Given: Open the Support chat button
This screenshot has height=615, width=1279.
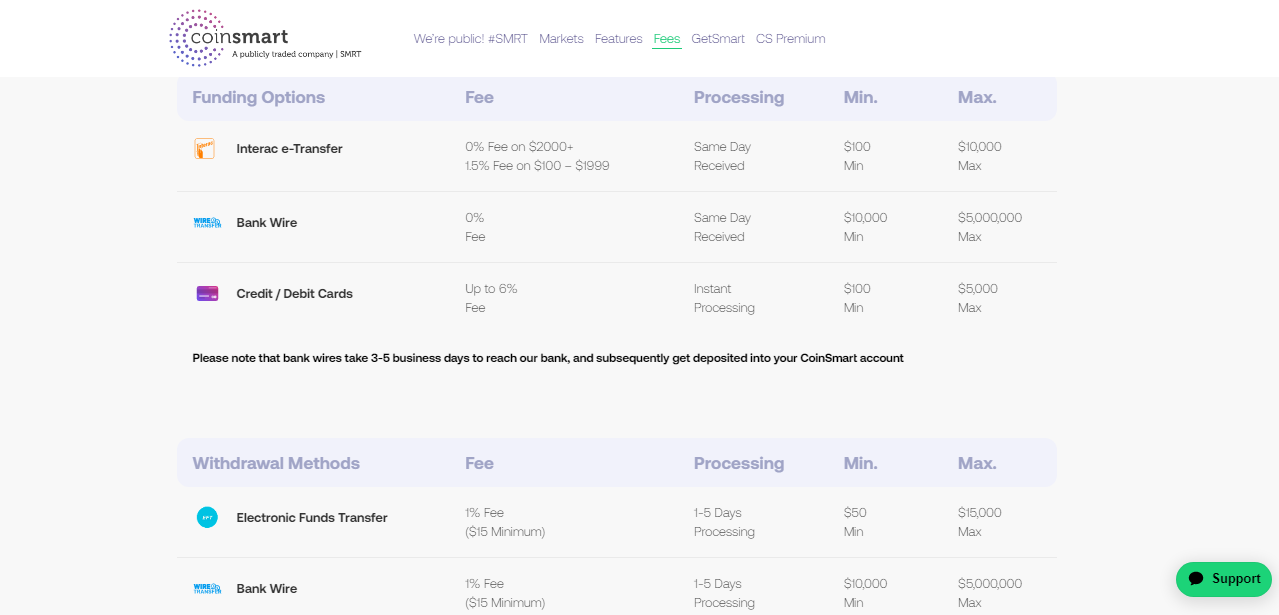Looking at the screenshot, I should (1224, 579).
